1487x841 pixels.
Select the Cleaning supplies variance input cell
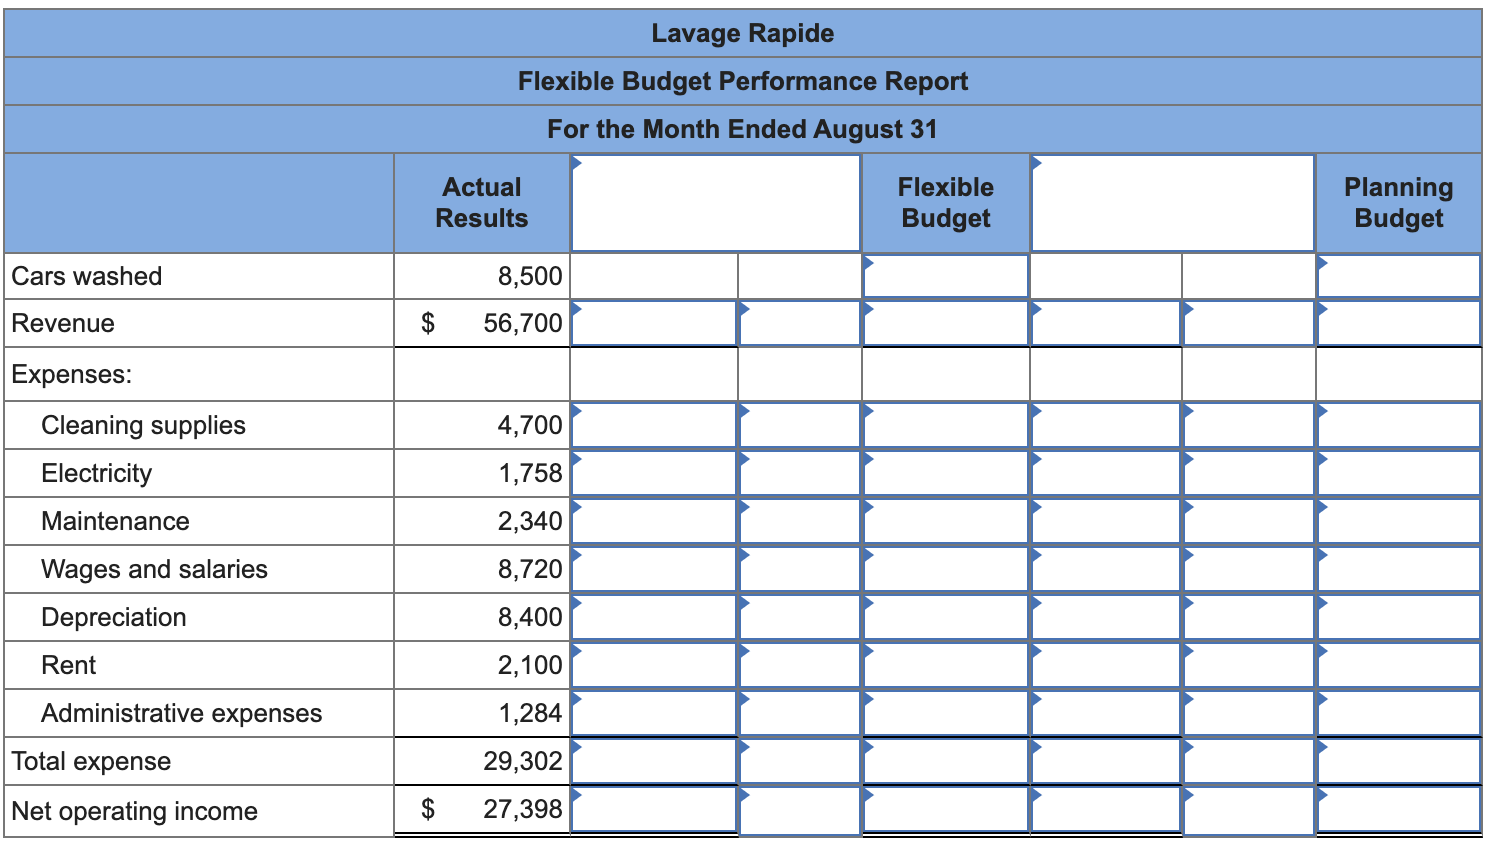pos(655,424)
